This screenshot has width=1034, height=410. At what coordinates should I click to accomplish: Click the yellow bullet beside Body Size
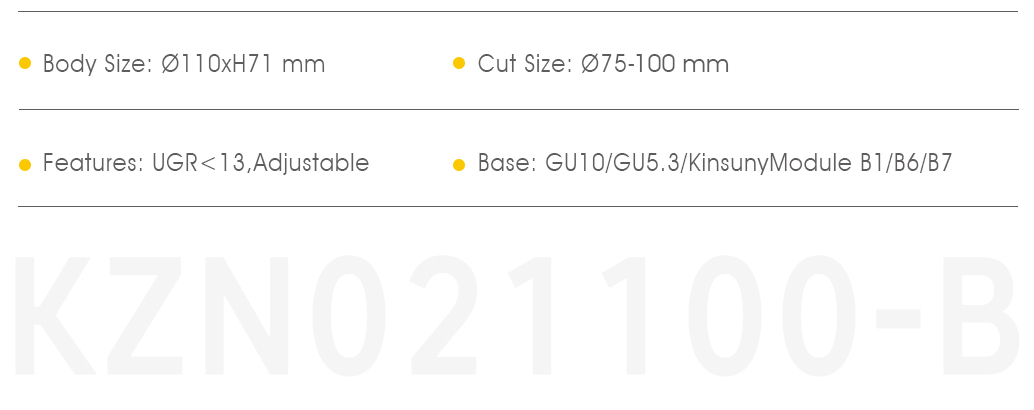(25, 63)
